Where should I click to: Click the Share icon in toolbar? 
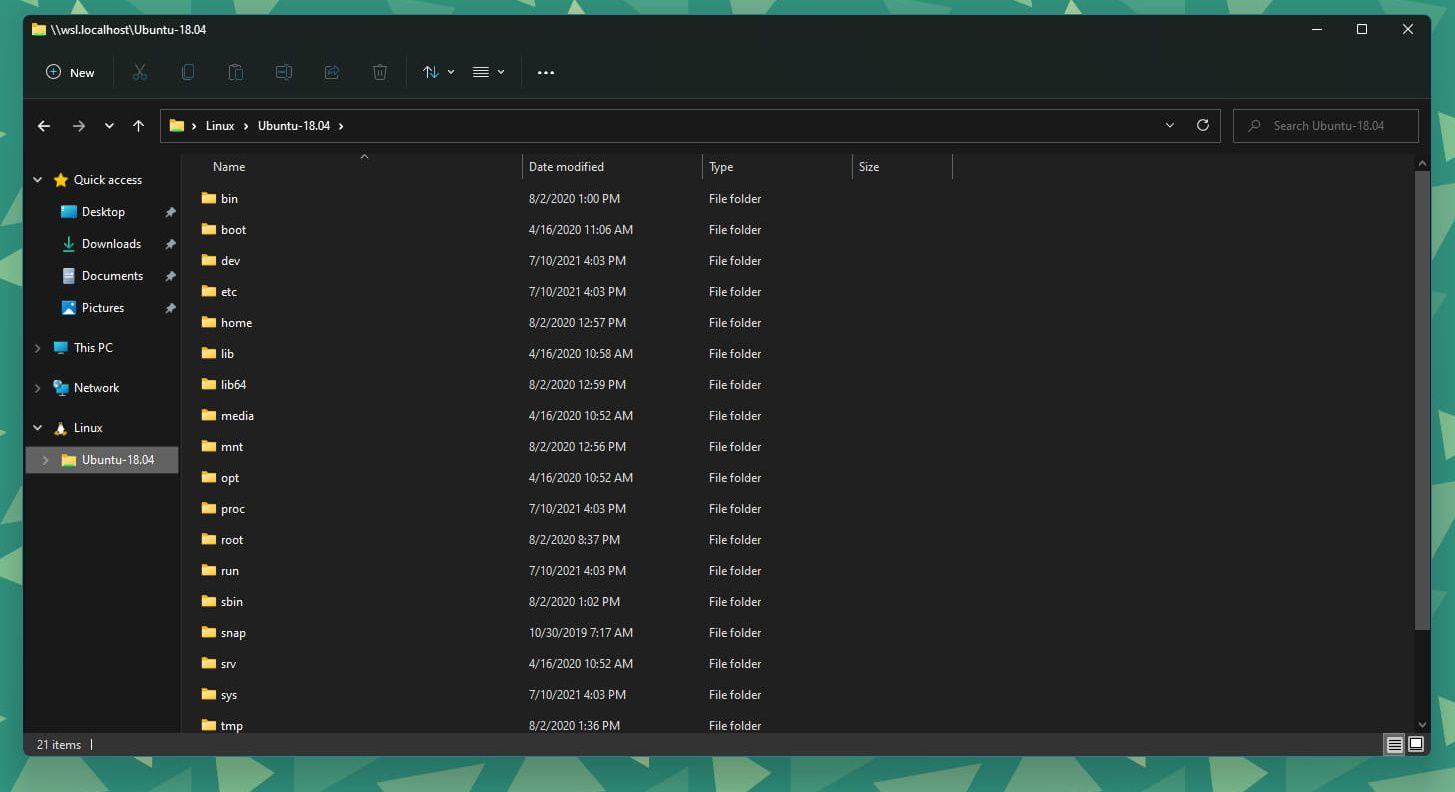click(332, 72)
